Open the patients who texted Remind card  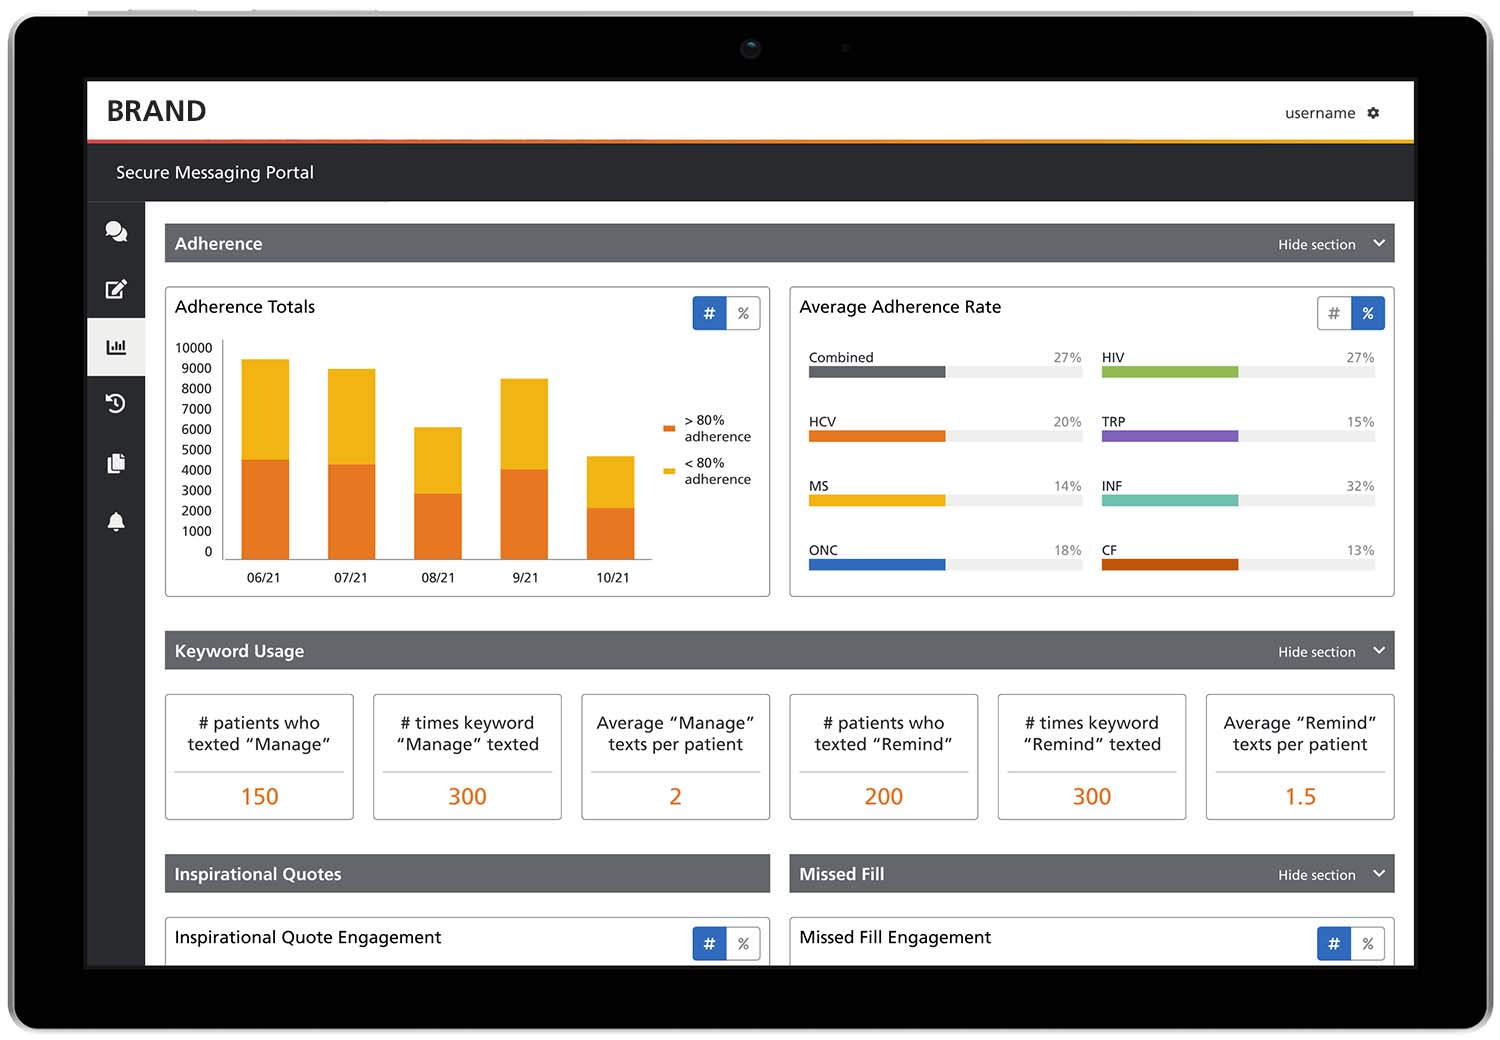884,757
